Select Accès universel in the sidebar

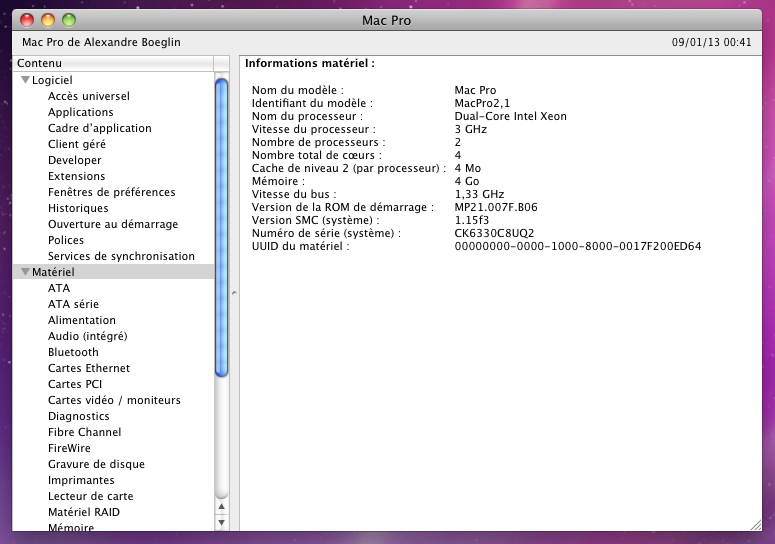88,96
